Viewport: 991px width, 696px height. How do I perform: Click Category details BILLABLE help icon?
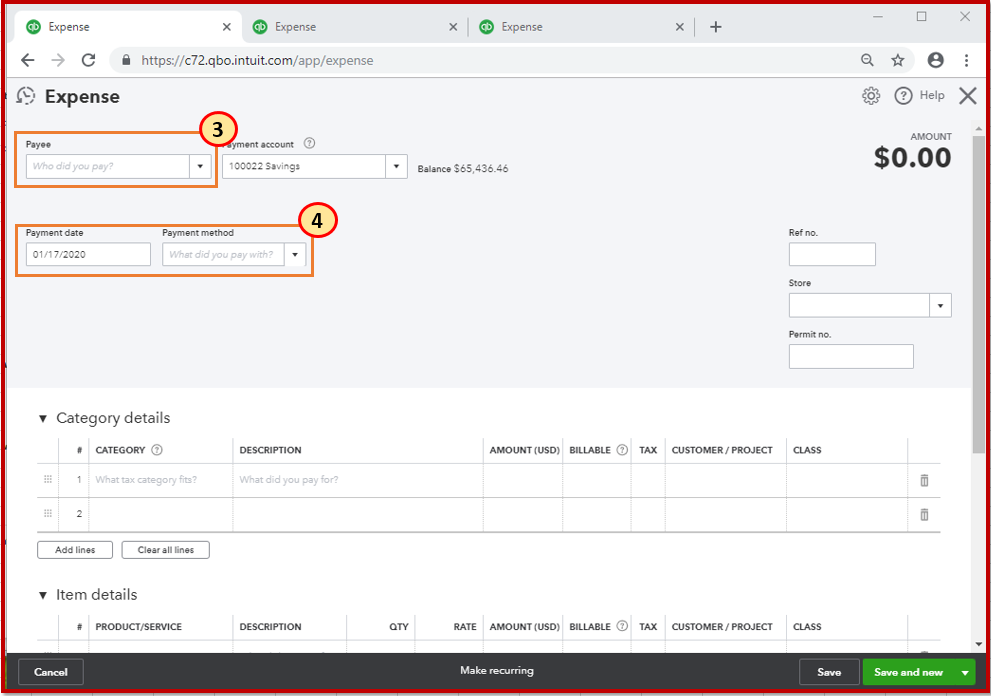click(622, 449)
